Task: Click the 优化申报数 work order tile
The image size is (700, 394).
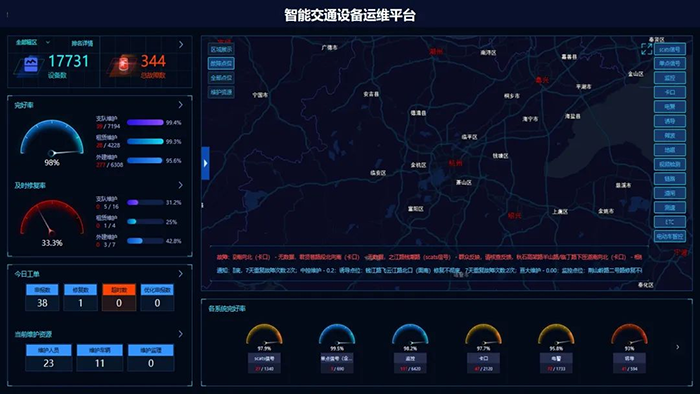Action: pos(157,297)
